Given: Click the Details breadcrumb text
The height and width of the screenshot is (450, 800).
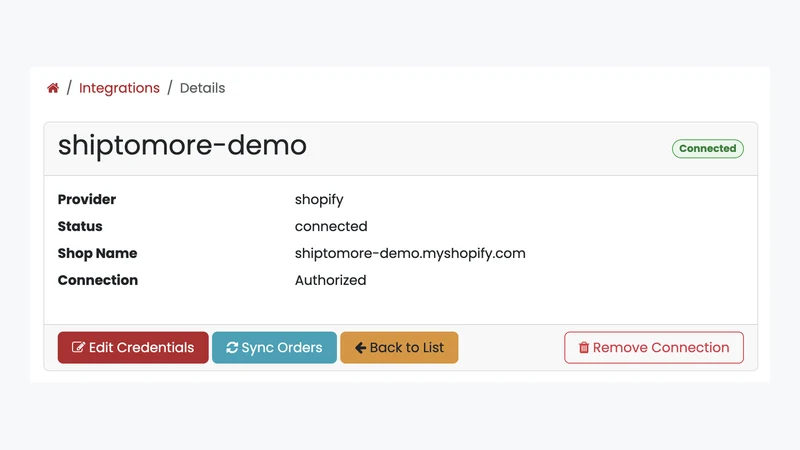Looking at the screenshot, I should [203, 88].
